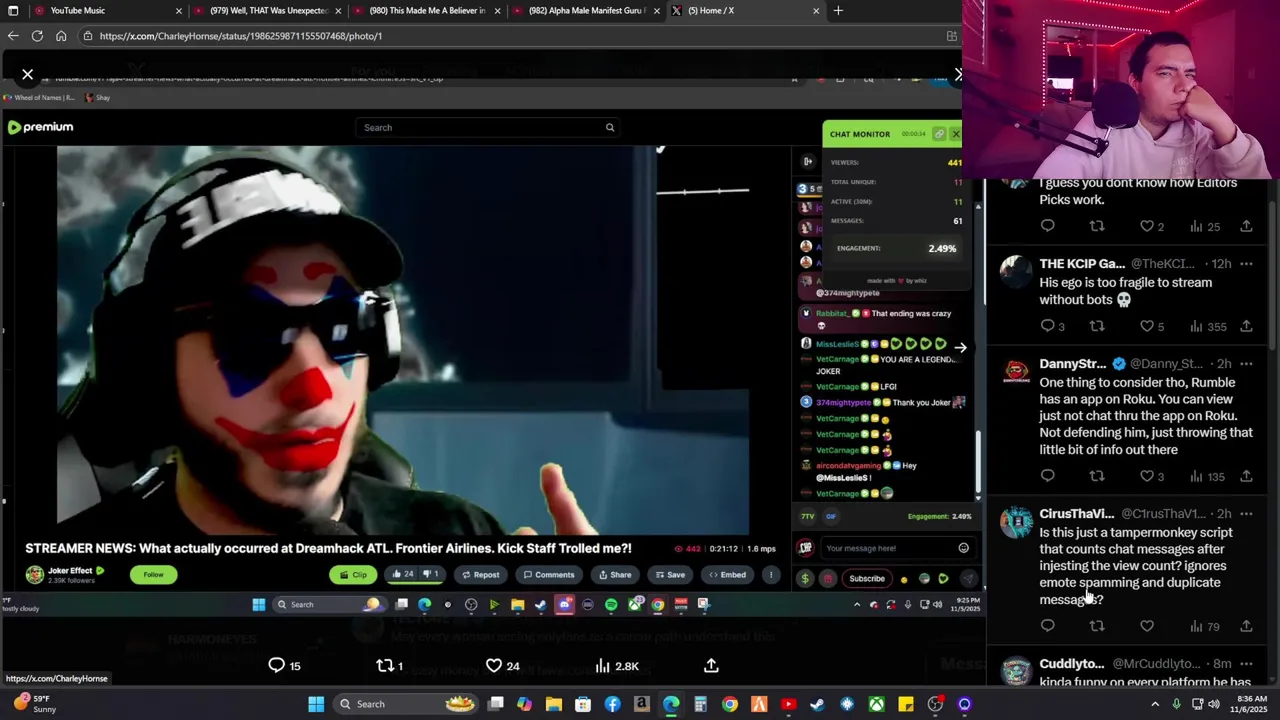Open Steam from the taskbar

pos(817,704)
